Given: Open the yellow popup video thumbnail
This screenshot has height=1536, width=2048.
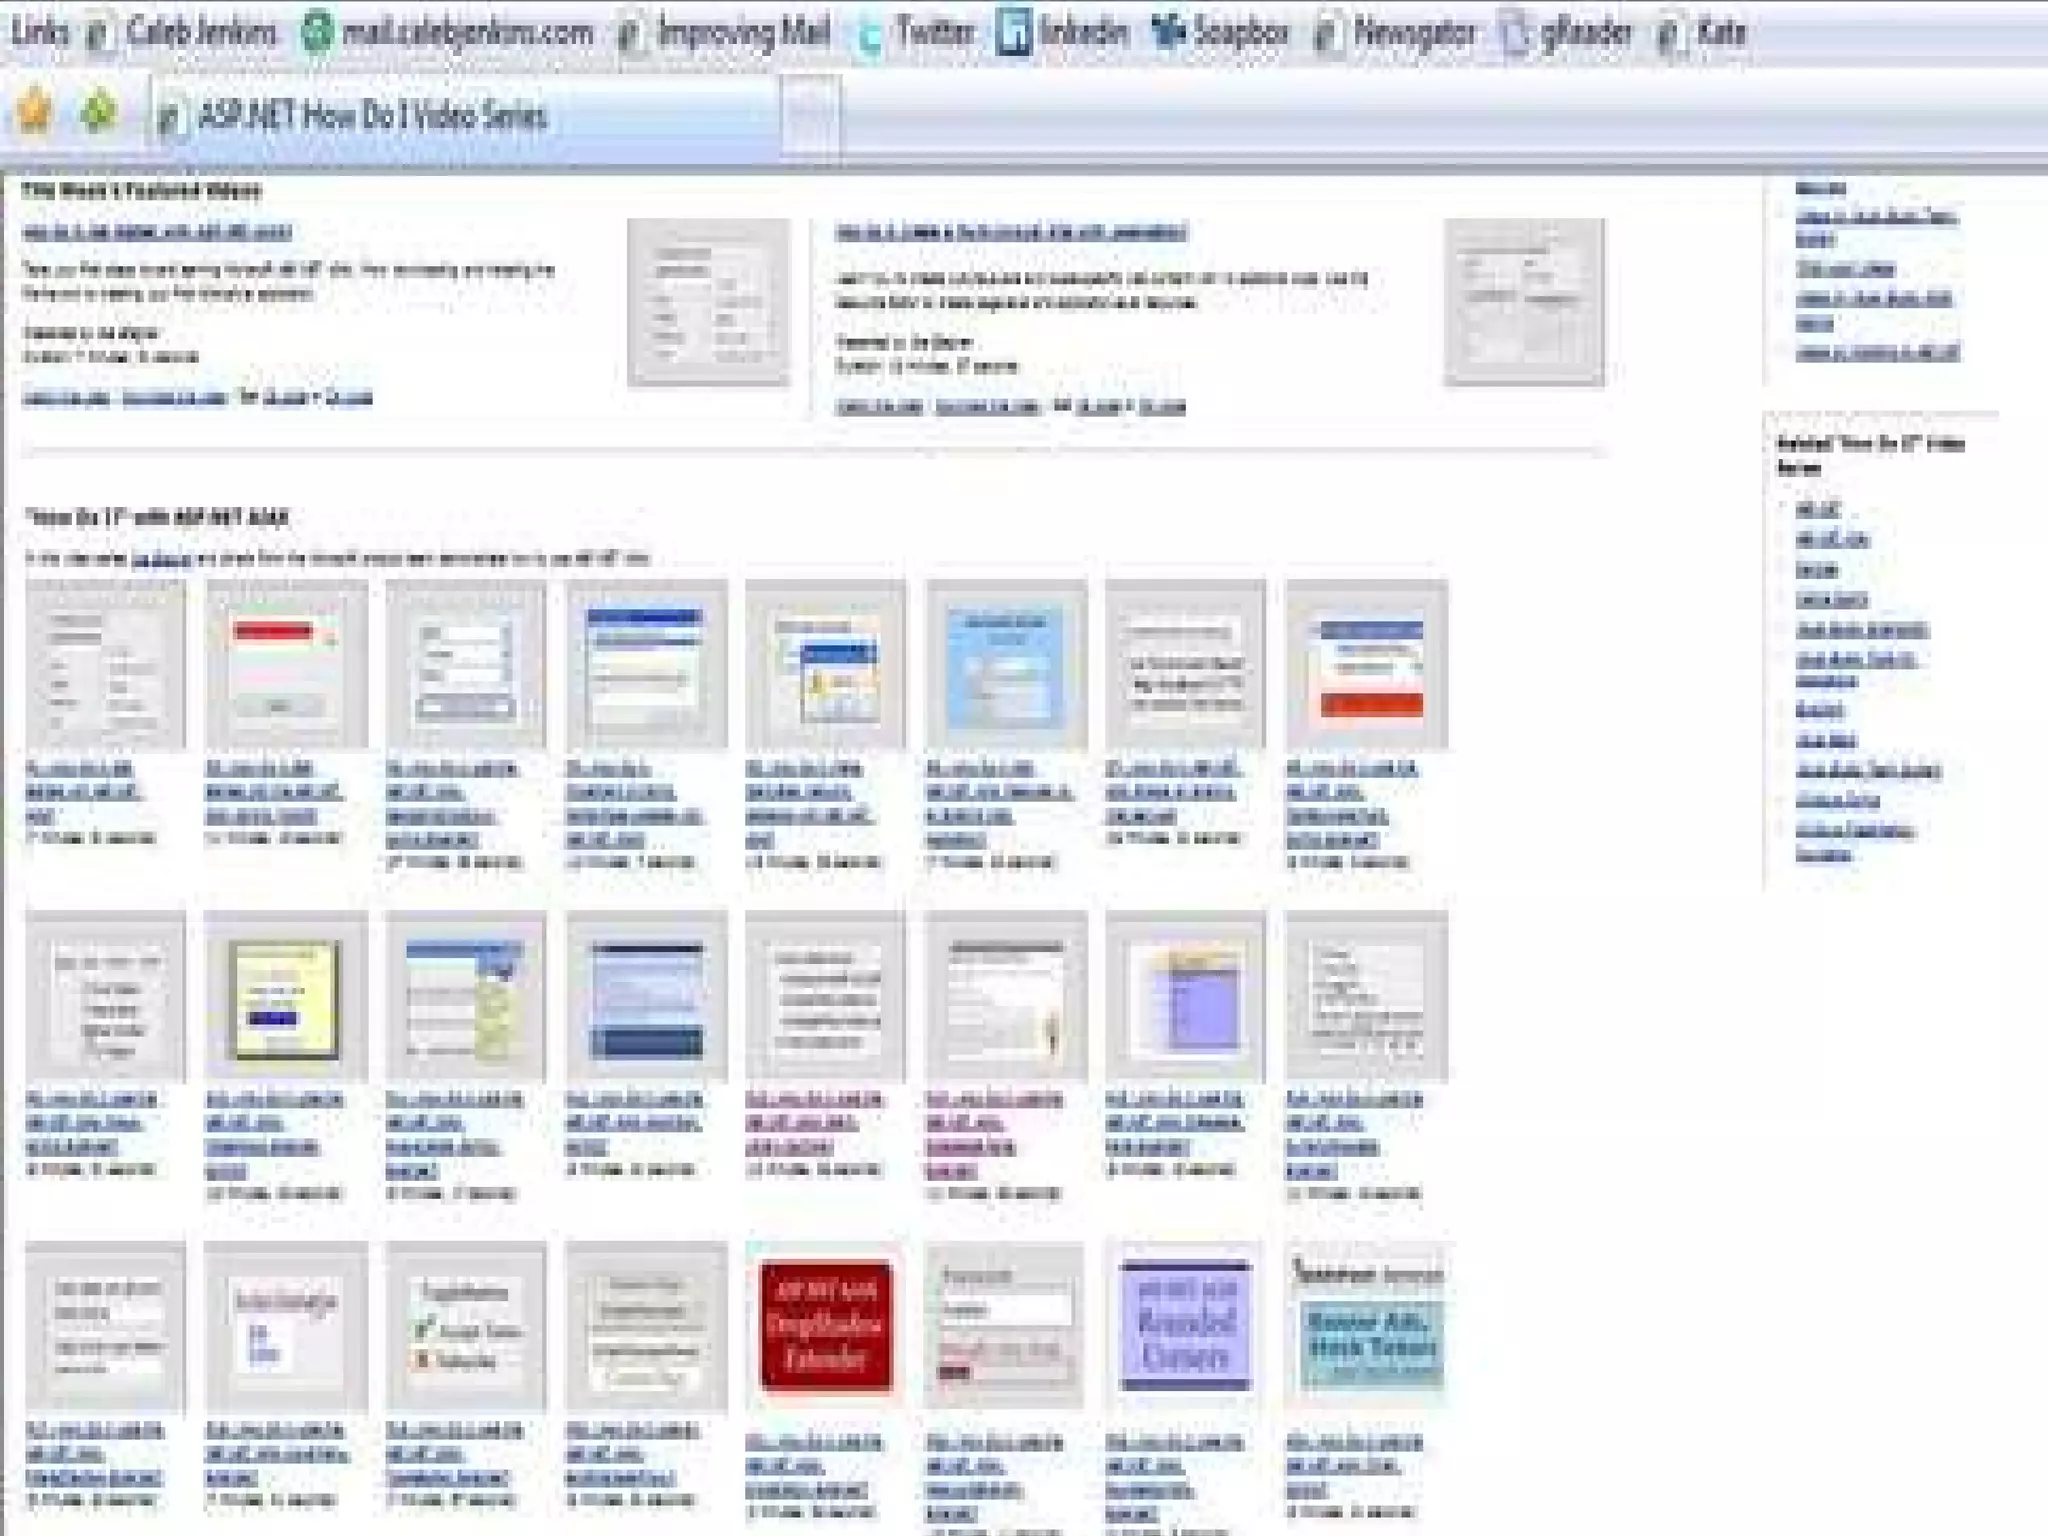Looking at the screenshot, I should click(x=285, y=998).
